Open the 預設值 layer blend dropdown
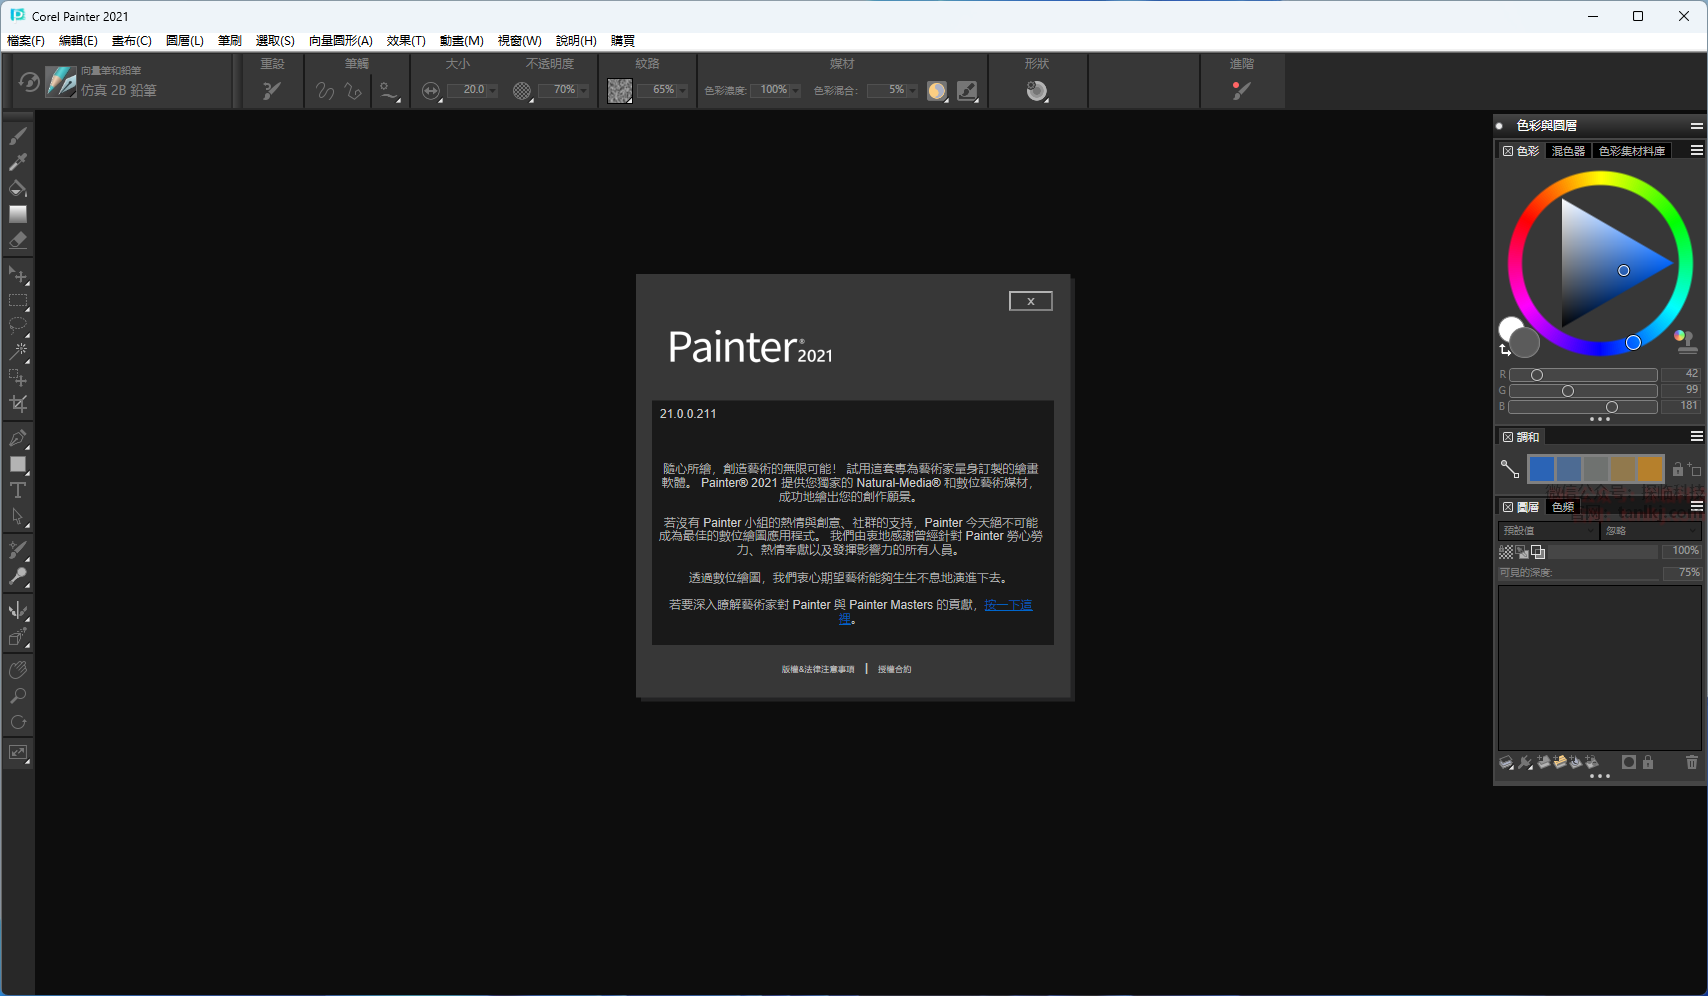1708x996 pixels. point(1546,531)
